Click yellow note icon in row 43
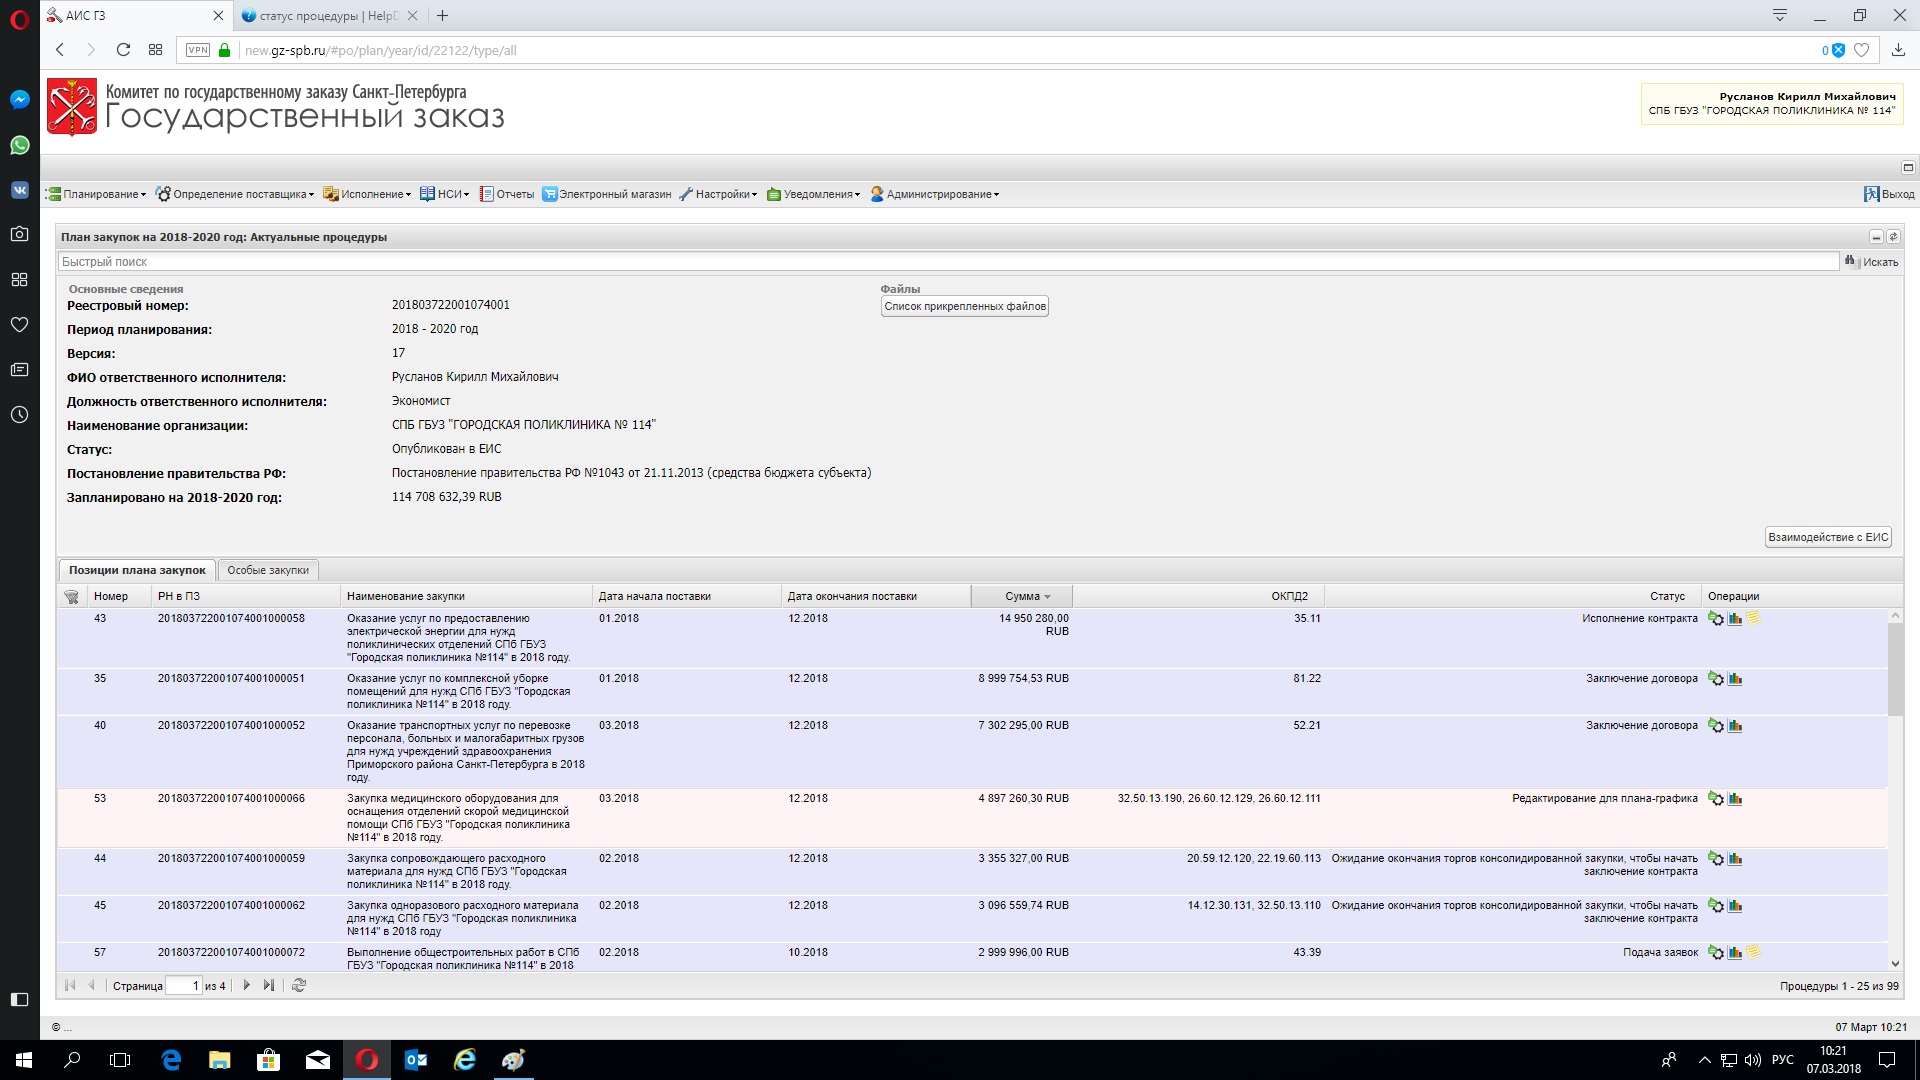1920x1080 pixels. pos(1753,618)
